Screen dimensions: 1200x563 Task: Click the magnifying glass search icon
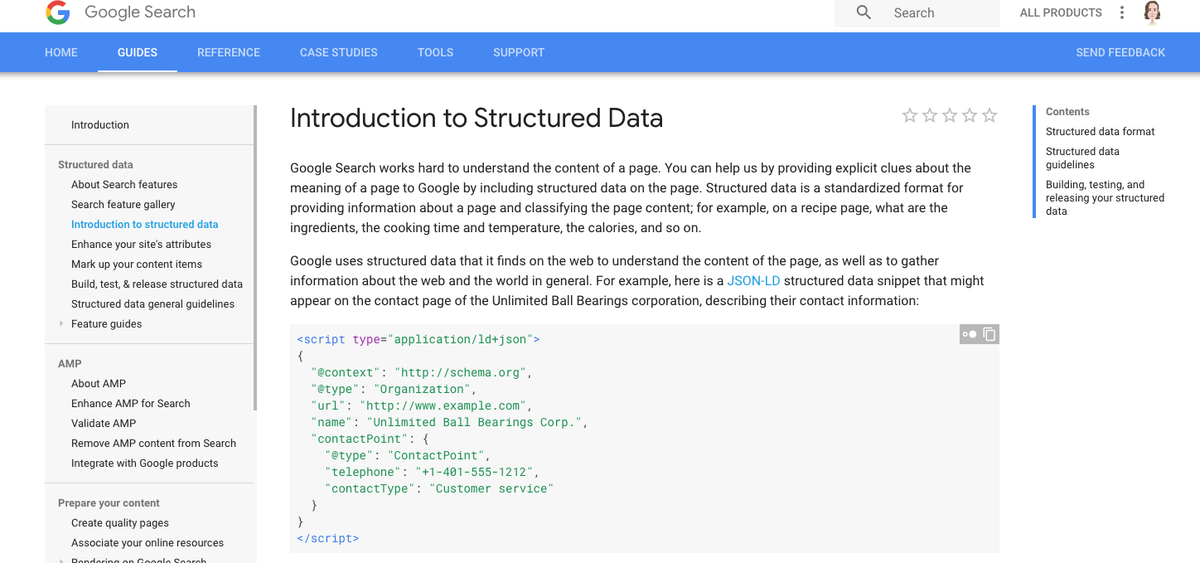(x=864, y=12)
